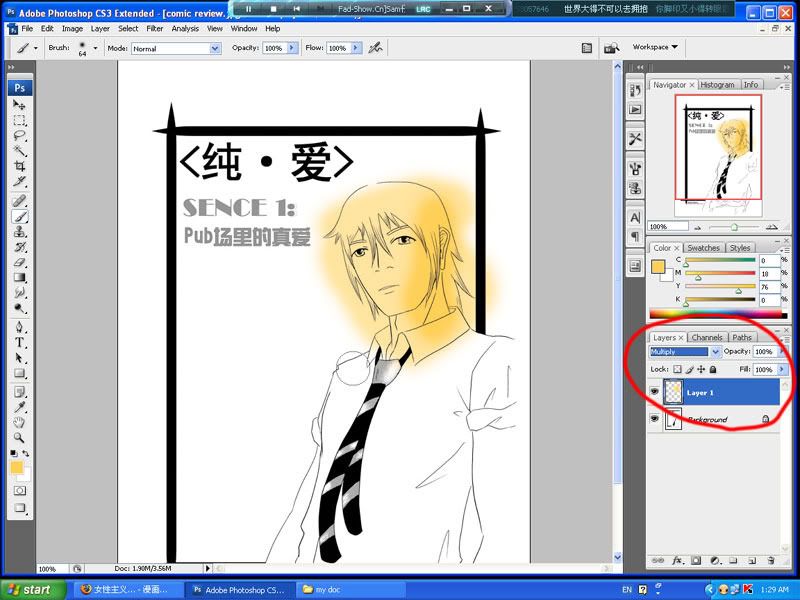Open the brush Mode dropdown showing Normal
The width and height of the screenshot is (800, 600).
coord(175,48)
